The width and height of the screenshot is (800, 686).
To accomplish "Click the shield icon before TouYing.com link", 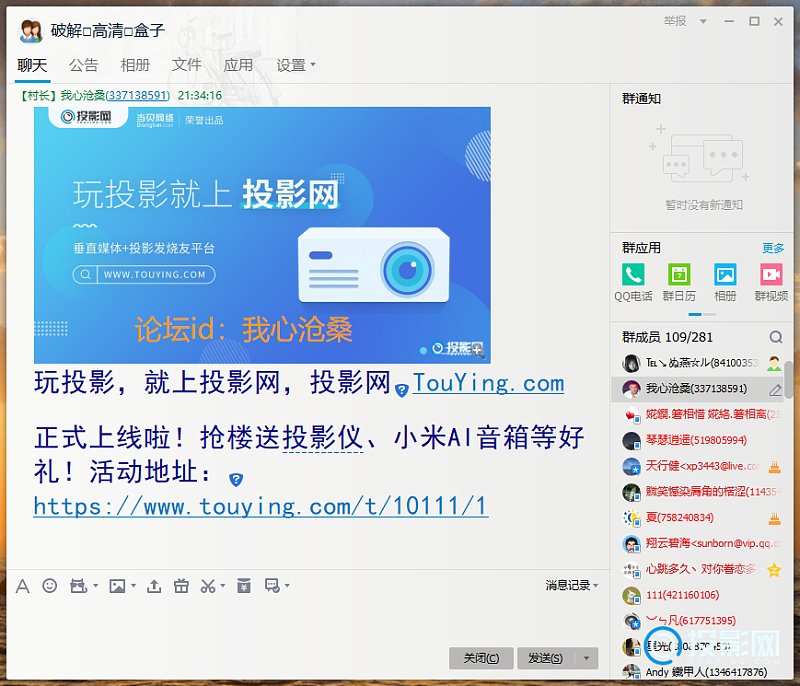I will tap(402, 391).
